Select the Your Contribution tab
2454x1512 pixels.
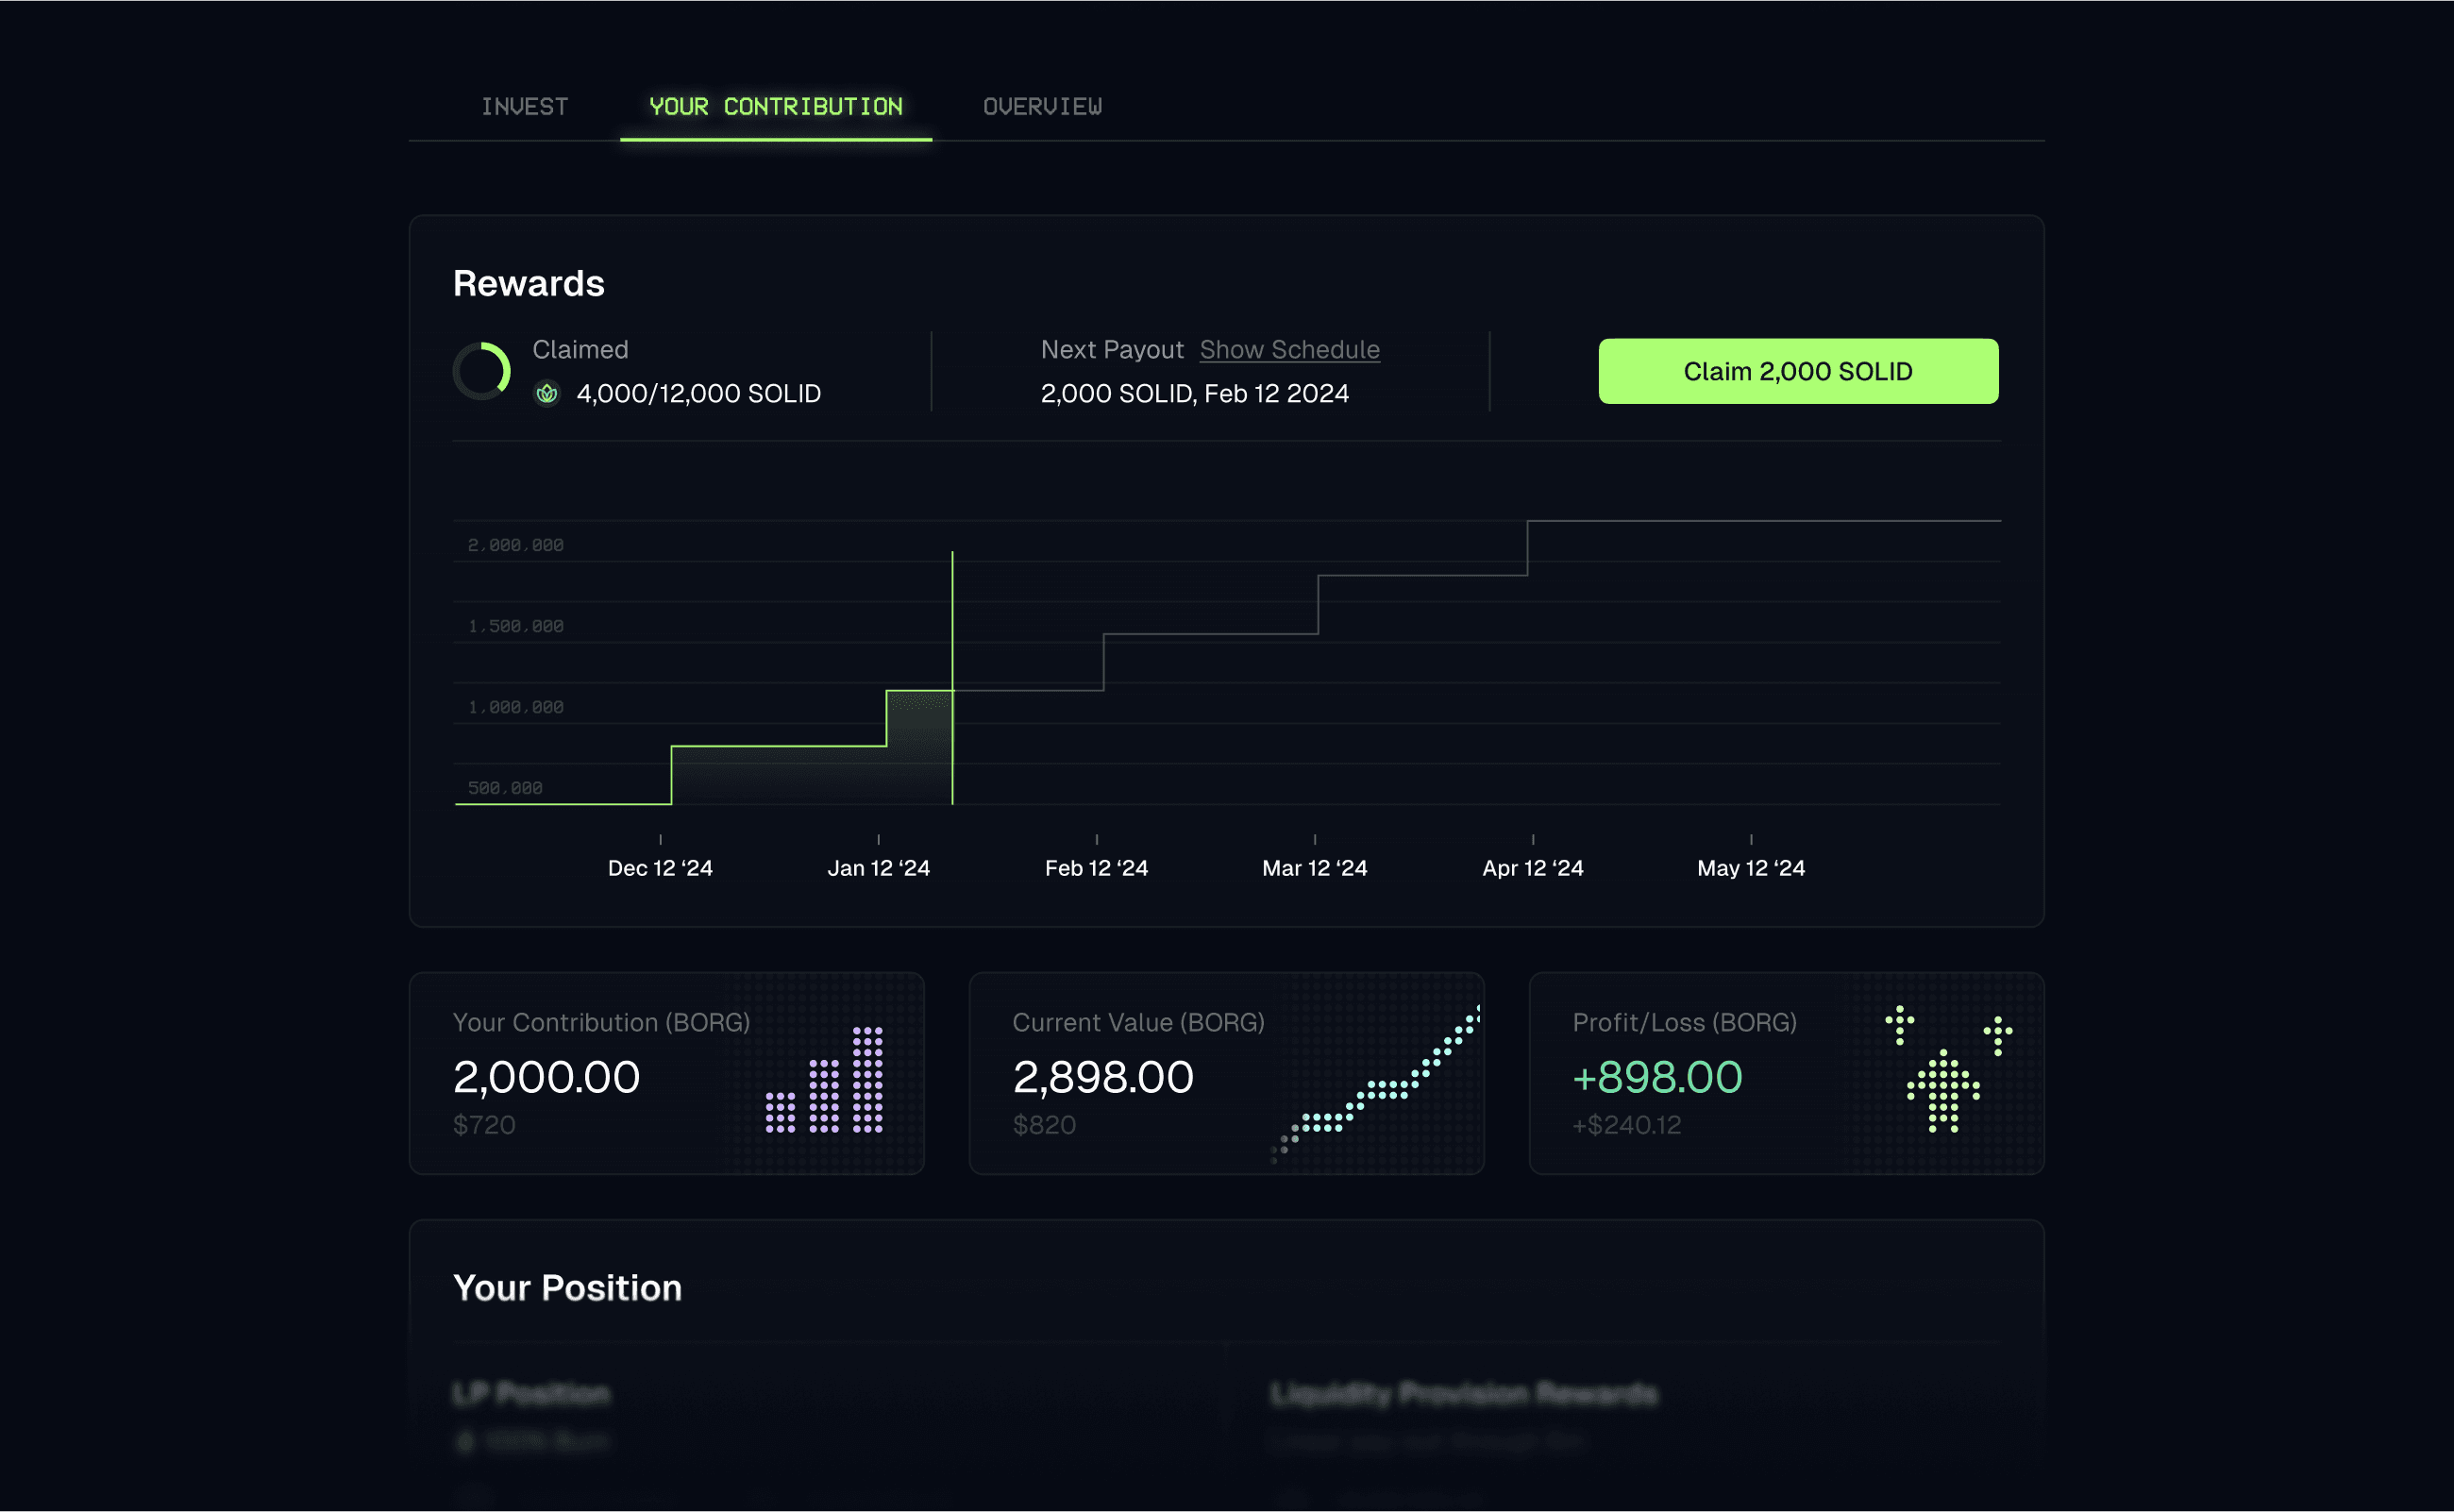pyautogui.click(x=775, y=106)
